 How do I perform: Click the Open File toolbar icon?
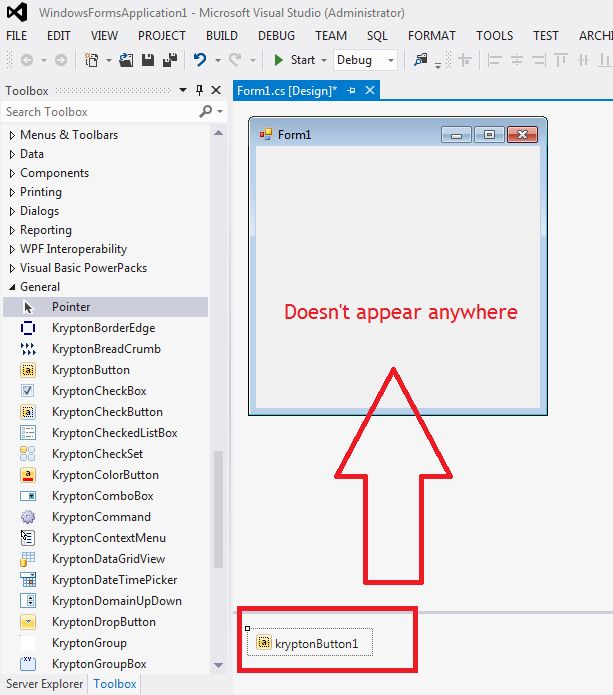tap(126, 60)
